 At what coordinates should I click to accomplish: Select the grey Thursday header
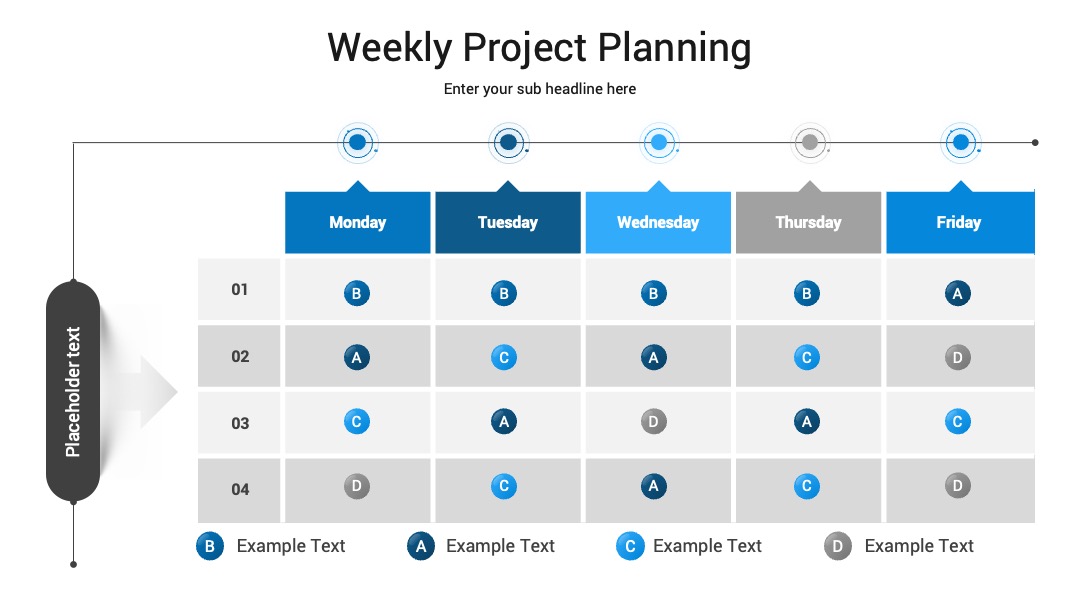[808, 222]
